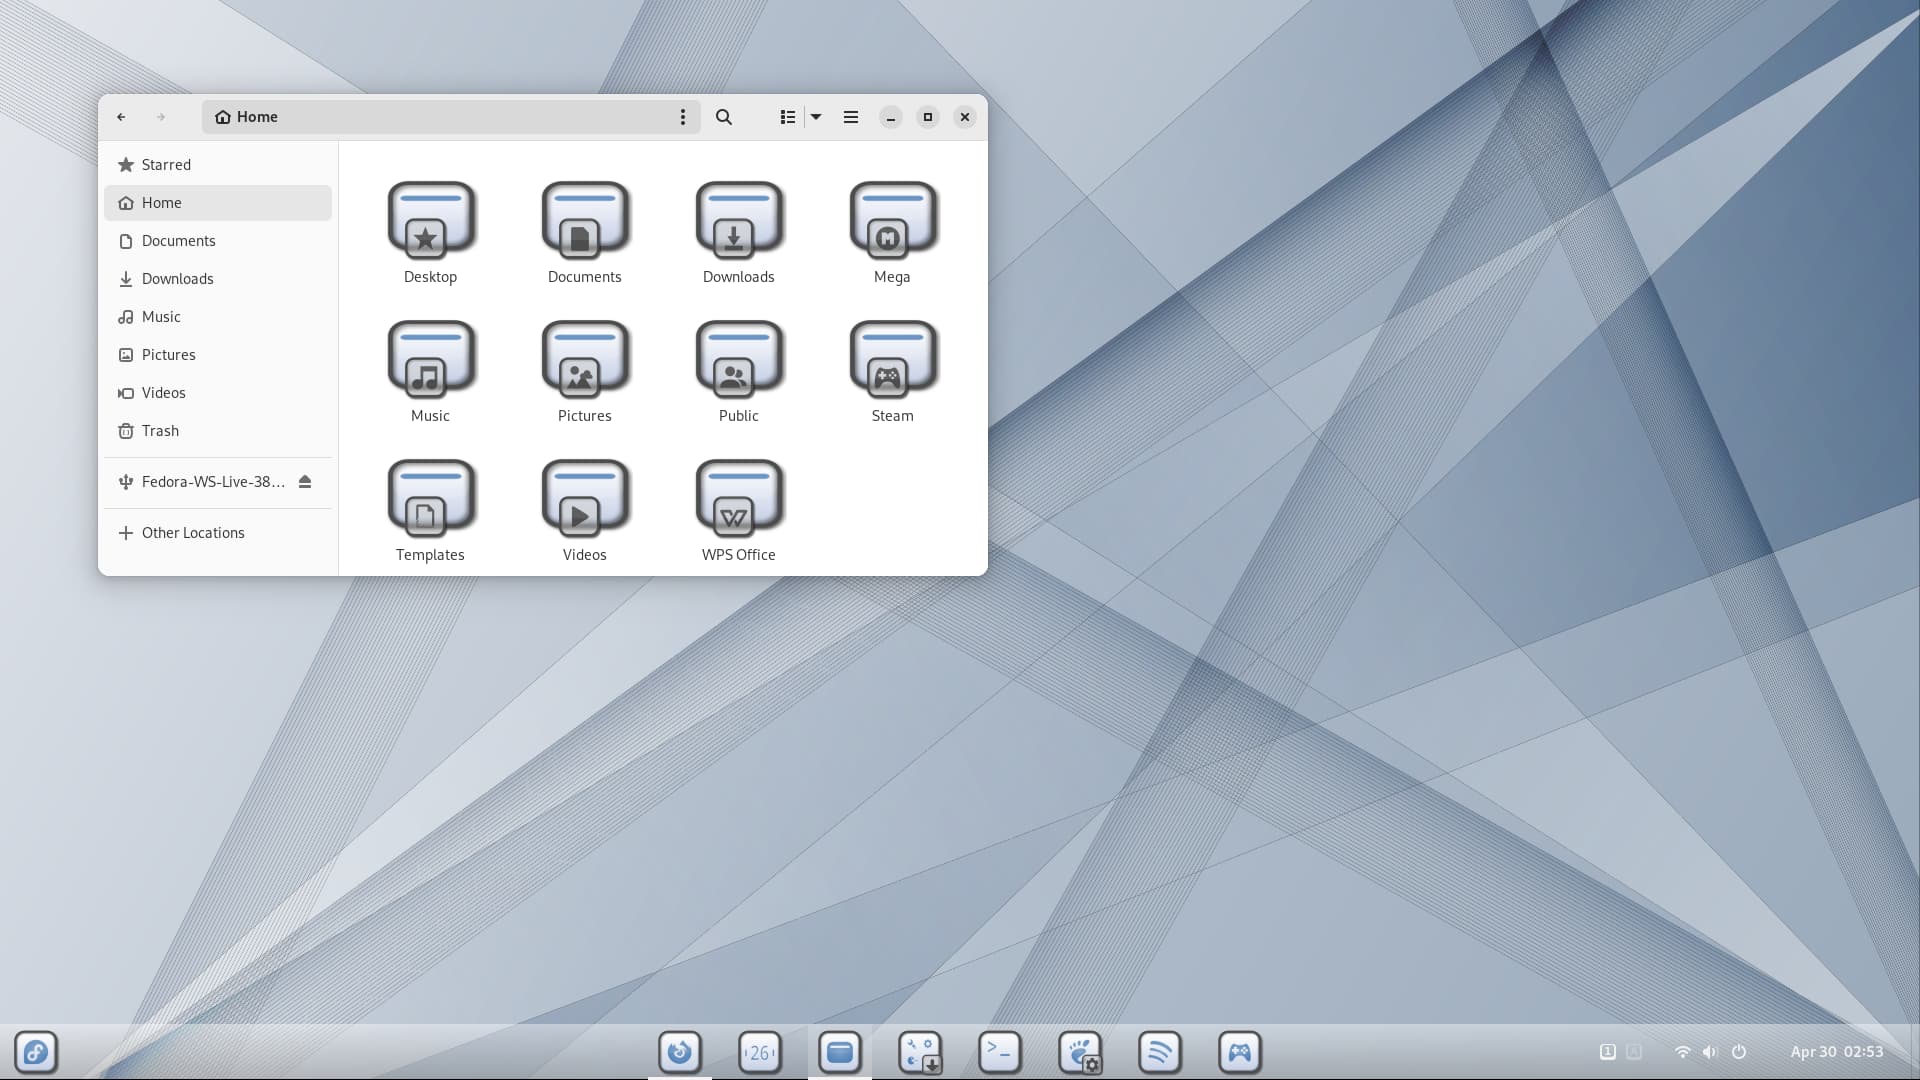
Task: Open the hamburger main menu
Action: pos(851,117)
